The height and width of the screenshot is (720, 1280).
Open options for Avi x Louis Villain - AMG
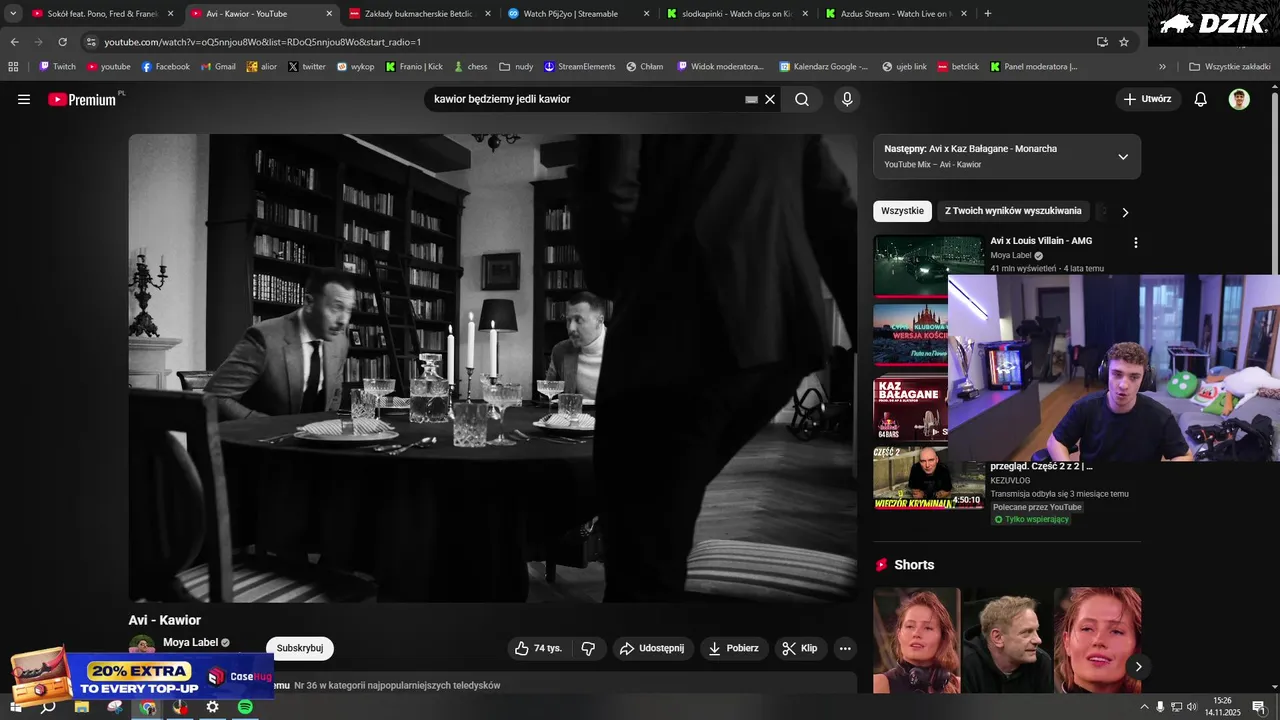click(x=1135, y=242)
